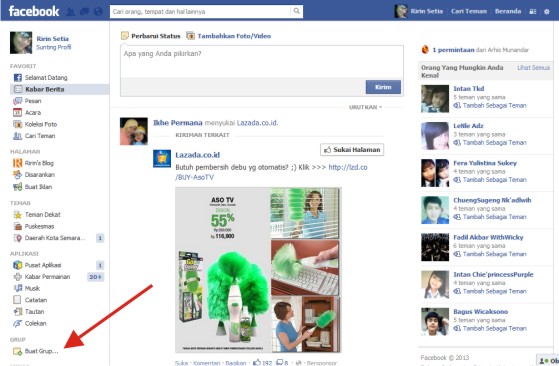Click the Lazada.co.id page logo icon
This screenshot has height=366, width=559.
[x=162, y=158]
